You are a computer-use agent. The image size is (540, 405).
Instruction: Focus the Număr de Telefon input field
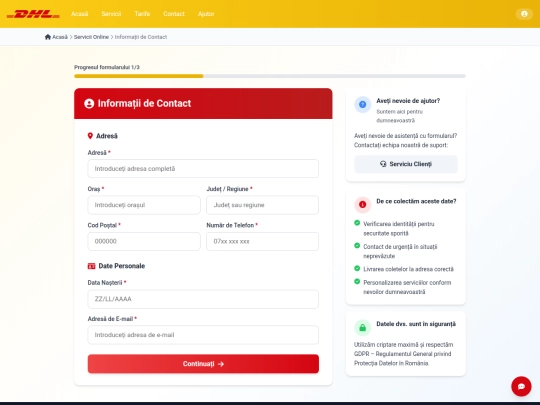click(x=262, y=241)
